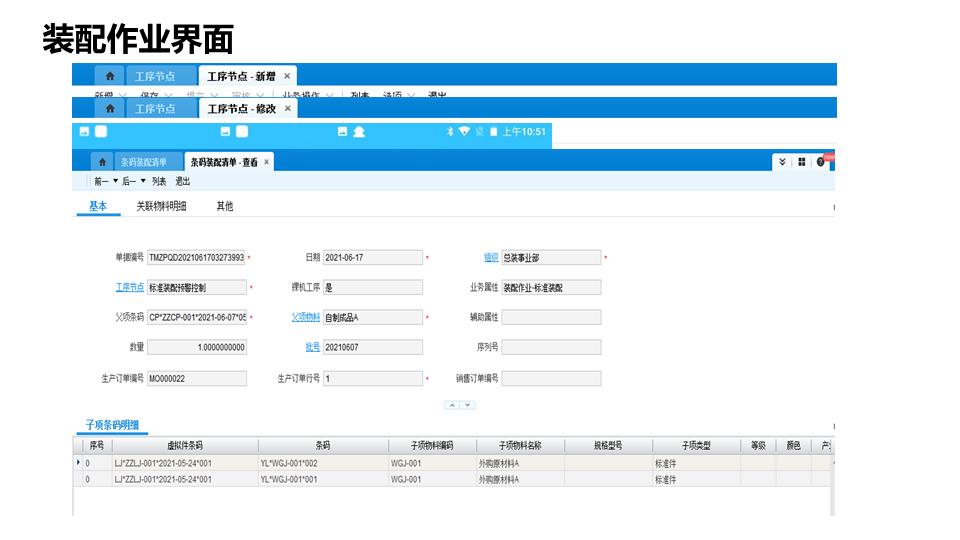The width and height of the screenshot is (960, 540).
Task: Collapse form using the up-chevron button
Action: (x=452, y=405)
